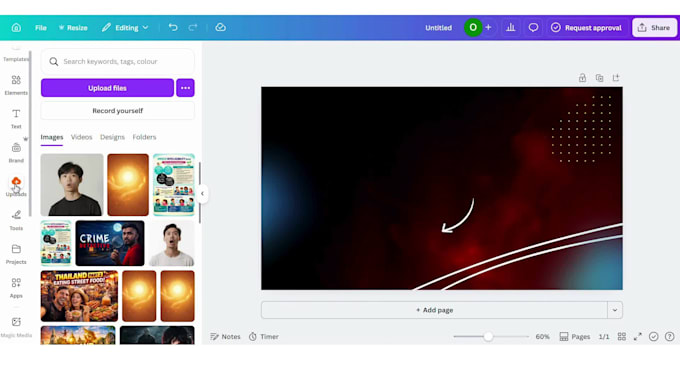Open the Text sidebar panel
The width and height of the screenshot is (680, 383).
coord(16,119)
